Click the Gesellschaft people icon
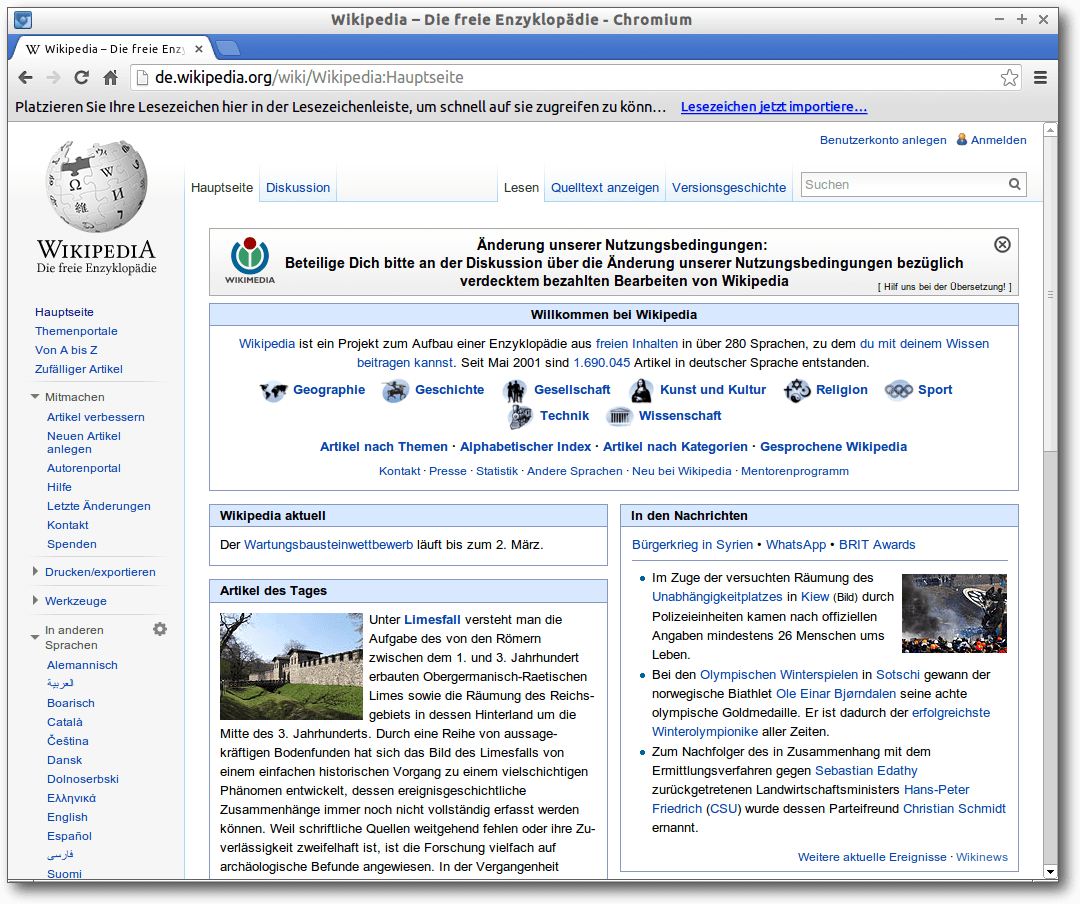This screenshot has width=1080, height=904. click(515, 391)
